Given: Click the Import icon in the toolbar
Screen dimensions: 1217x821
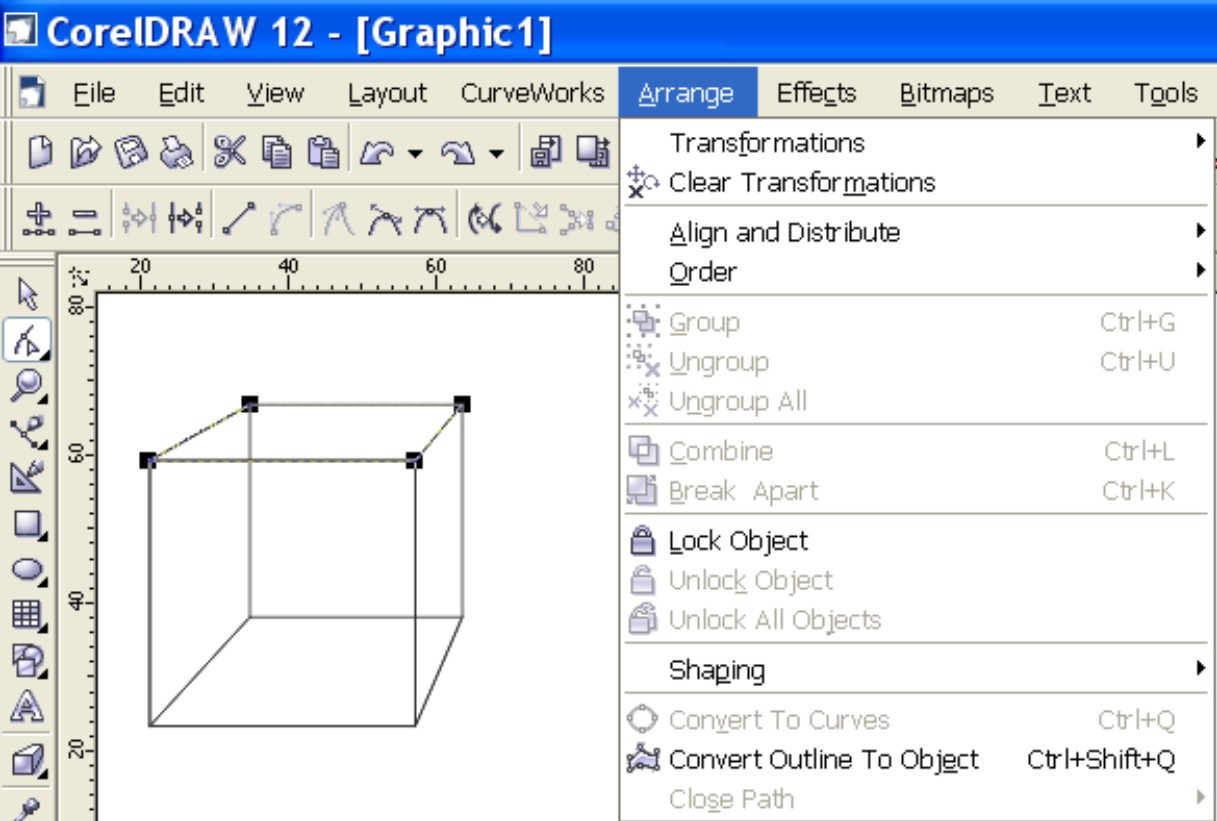Looking at the screenshot, I should (x=547, y=153).
